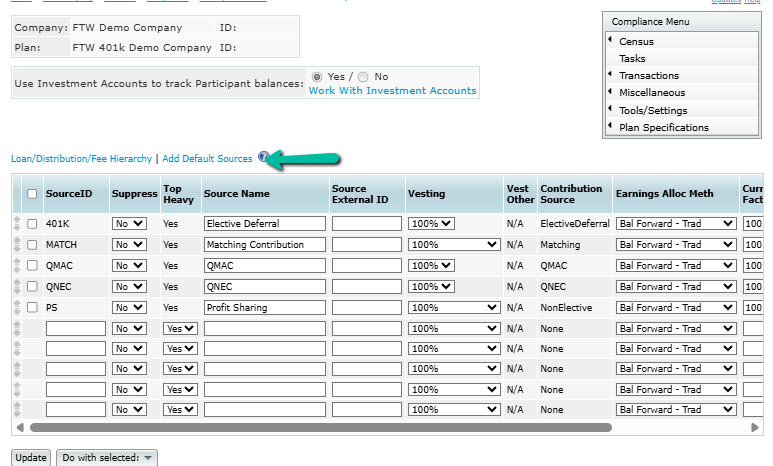Click the Source External ID field for MATCH
Image resolution: width=773 pixels, height=466 pixels.
(x=367, y=245)
